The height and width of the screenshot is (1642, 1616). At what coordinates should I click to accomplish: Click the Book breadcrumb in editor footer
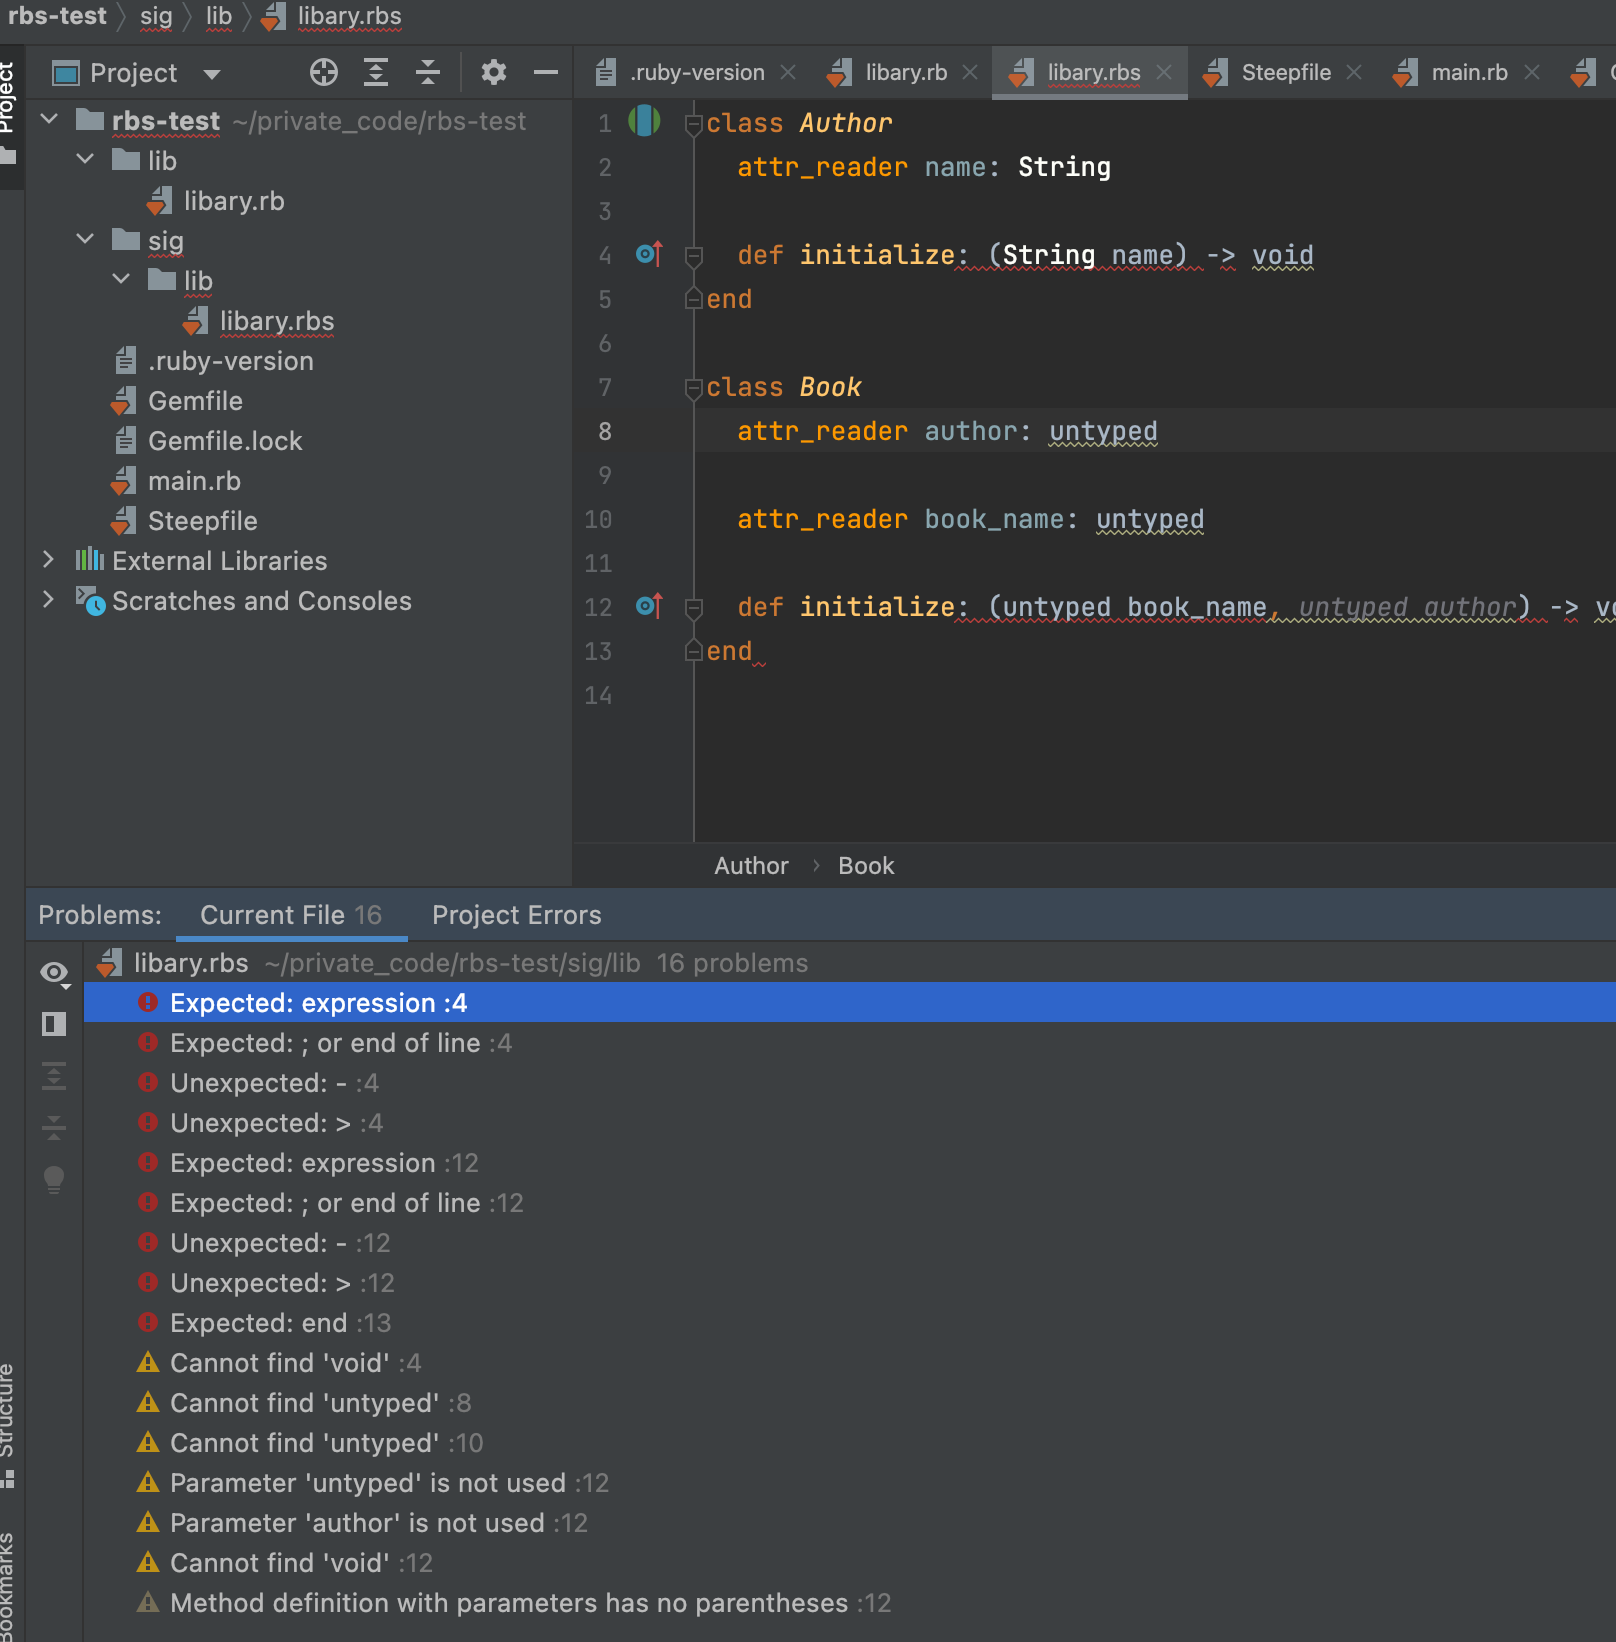(865, 866)
